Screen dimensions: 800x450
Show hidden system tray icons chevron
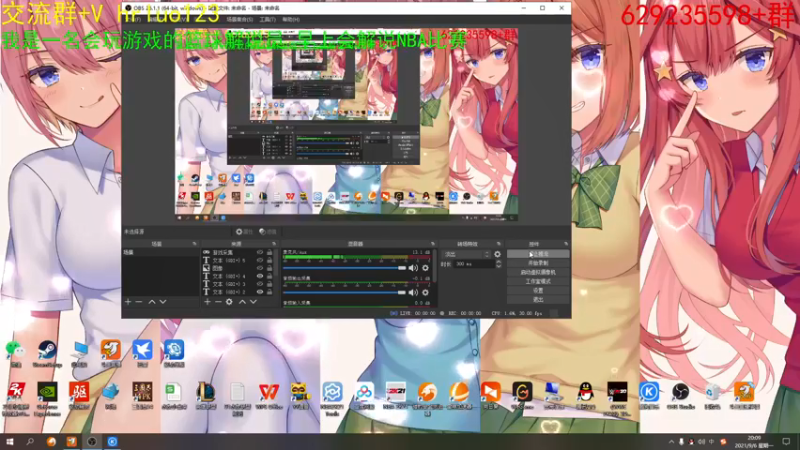point(671,442)
